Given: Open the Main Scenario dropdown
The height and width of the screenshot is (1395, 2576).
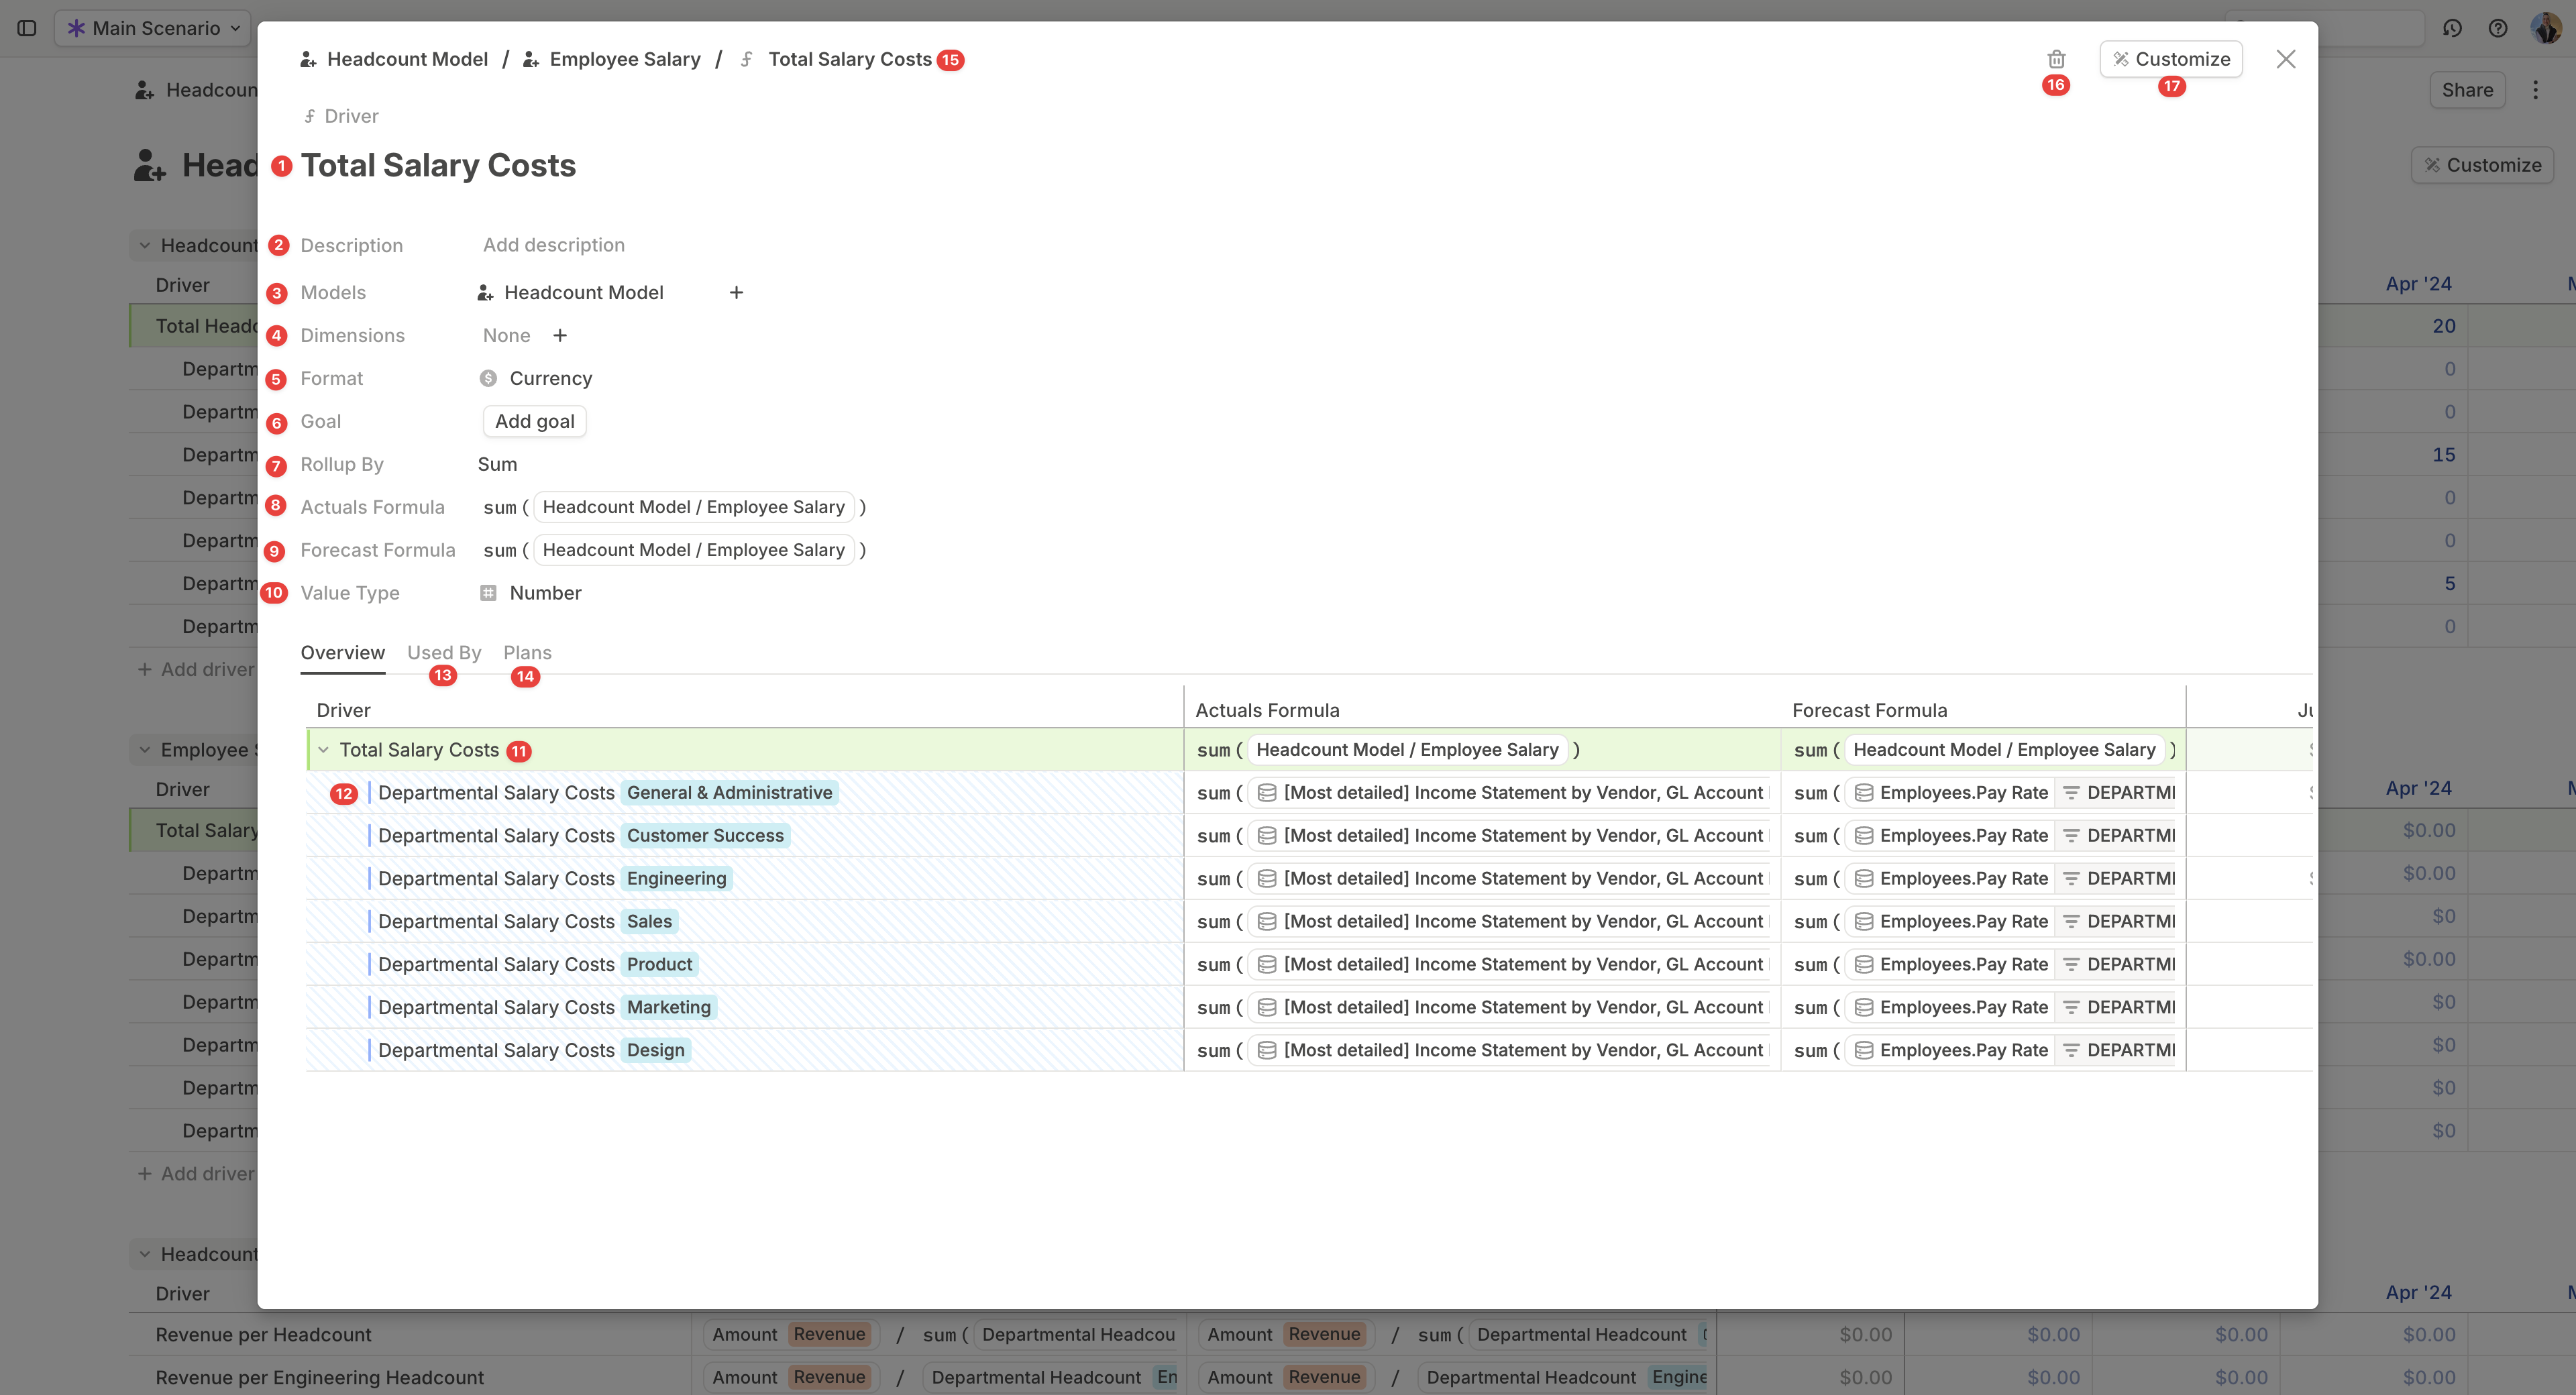Looking at the screenshot, I should coord(155,28).
